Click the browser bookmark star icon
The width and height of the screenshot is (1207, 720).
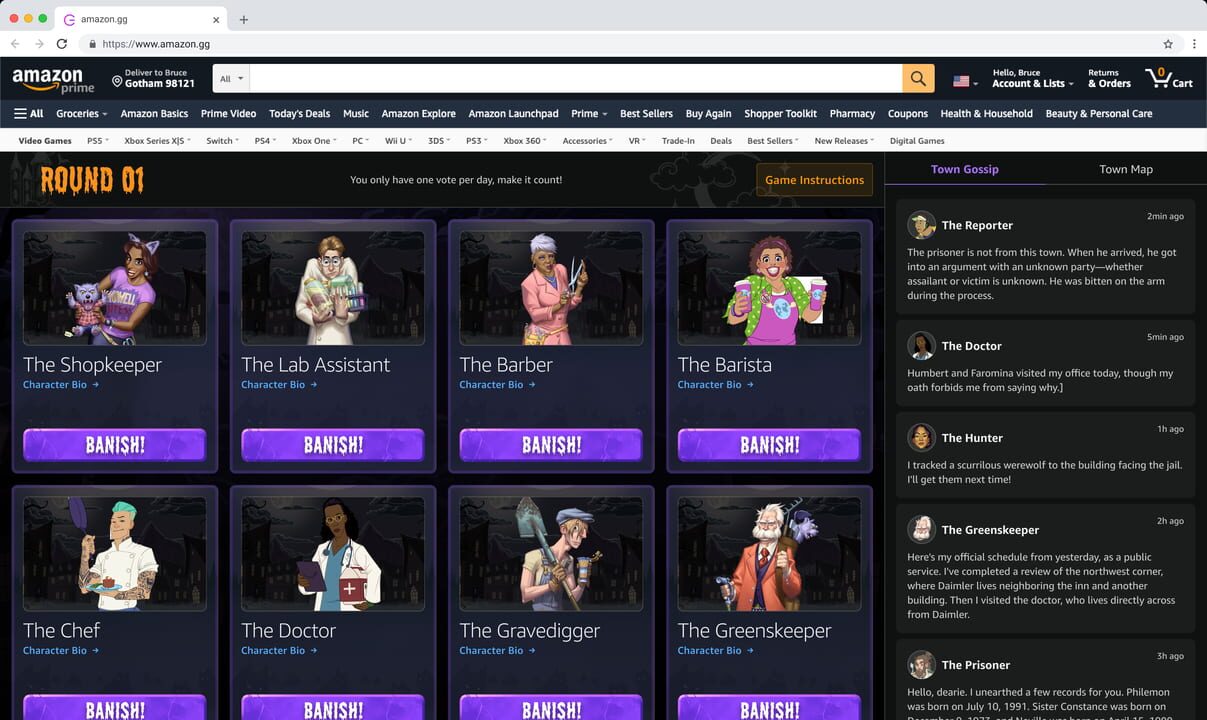coord(1168,43)
